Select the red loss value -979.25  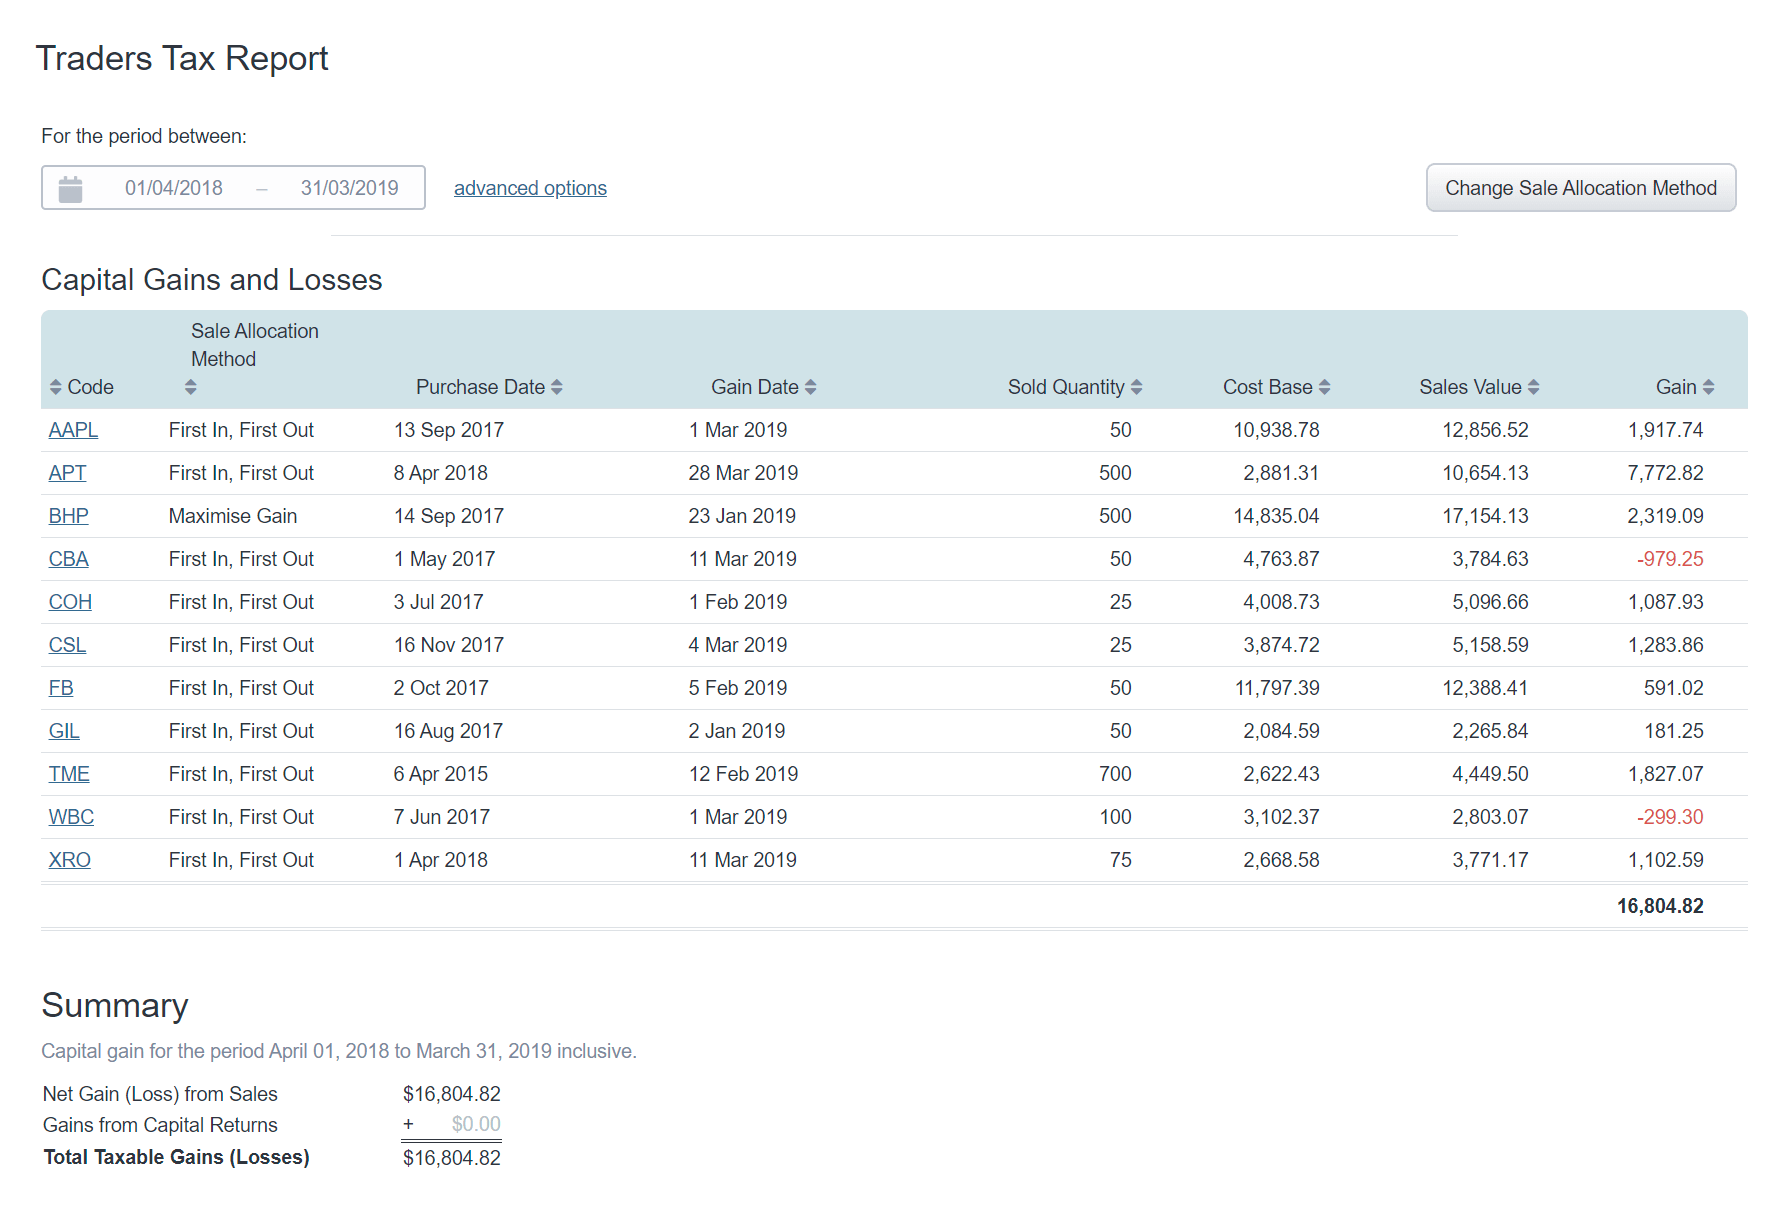pos(1670,559)
